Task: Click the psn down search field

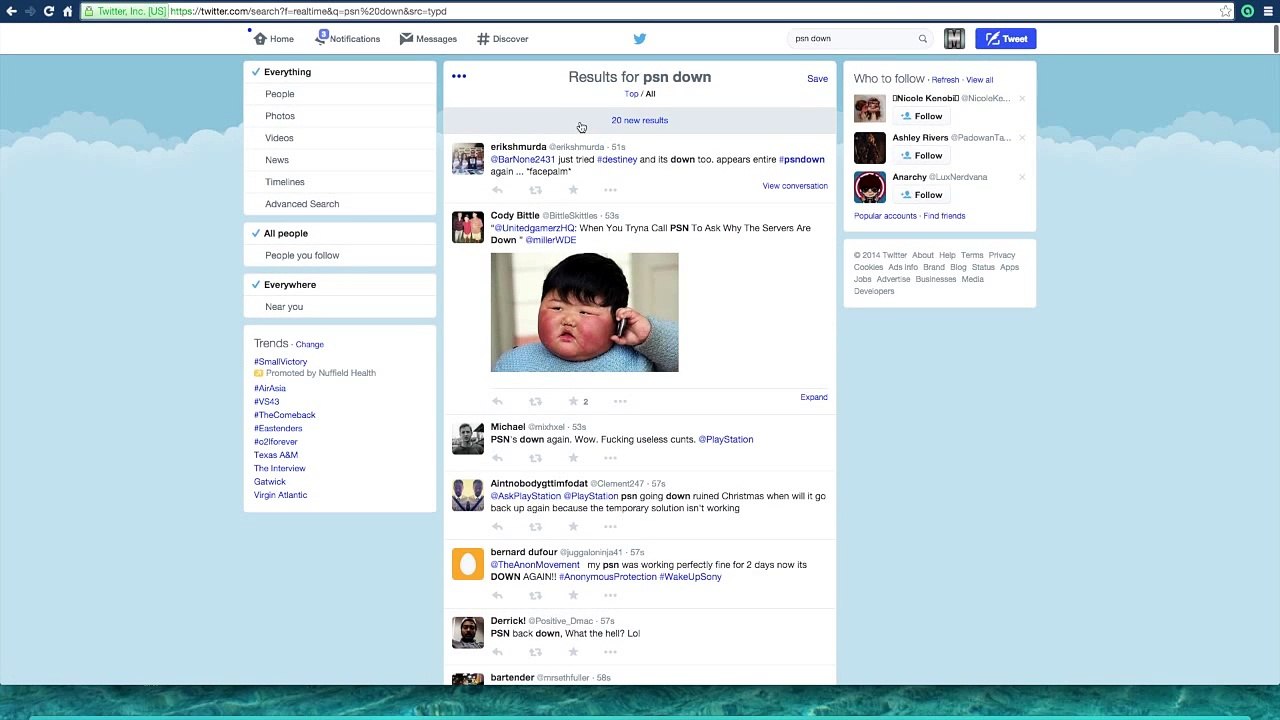Action: click(x=850, y=39)
